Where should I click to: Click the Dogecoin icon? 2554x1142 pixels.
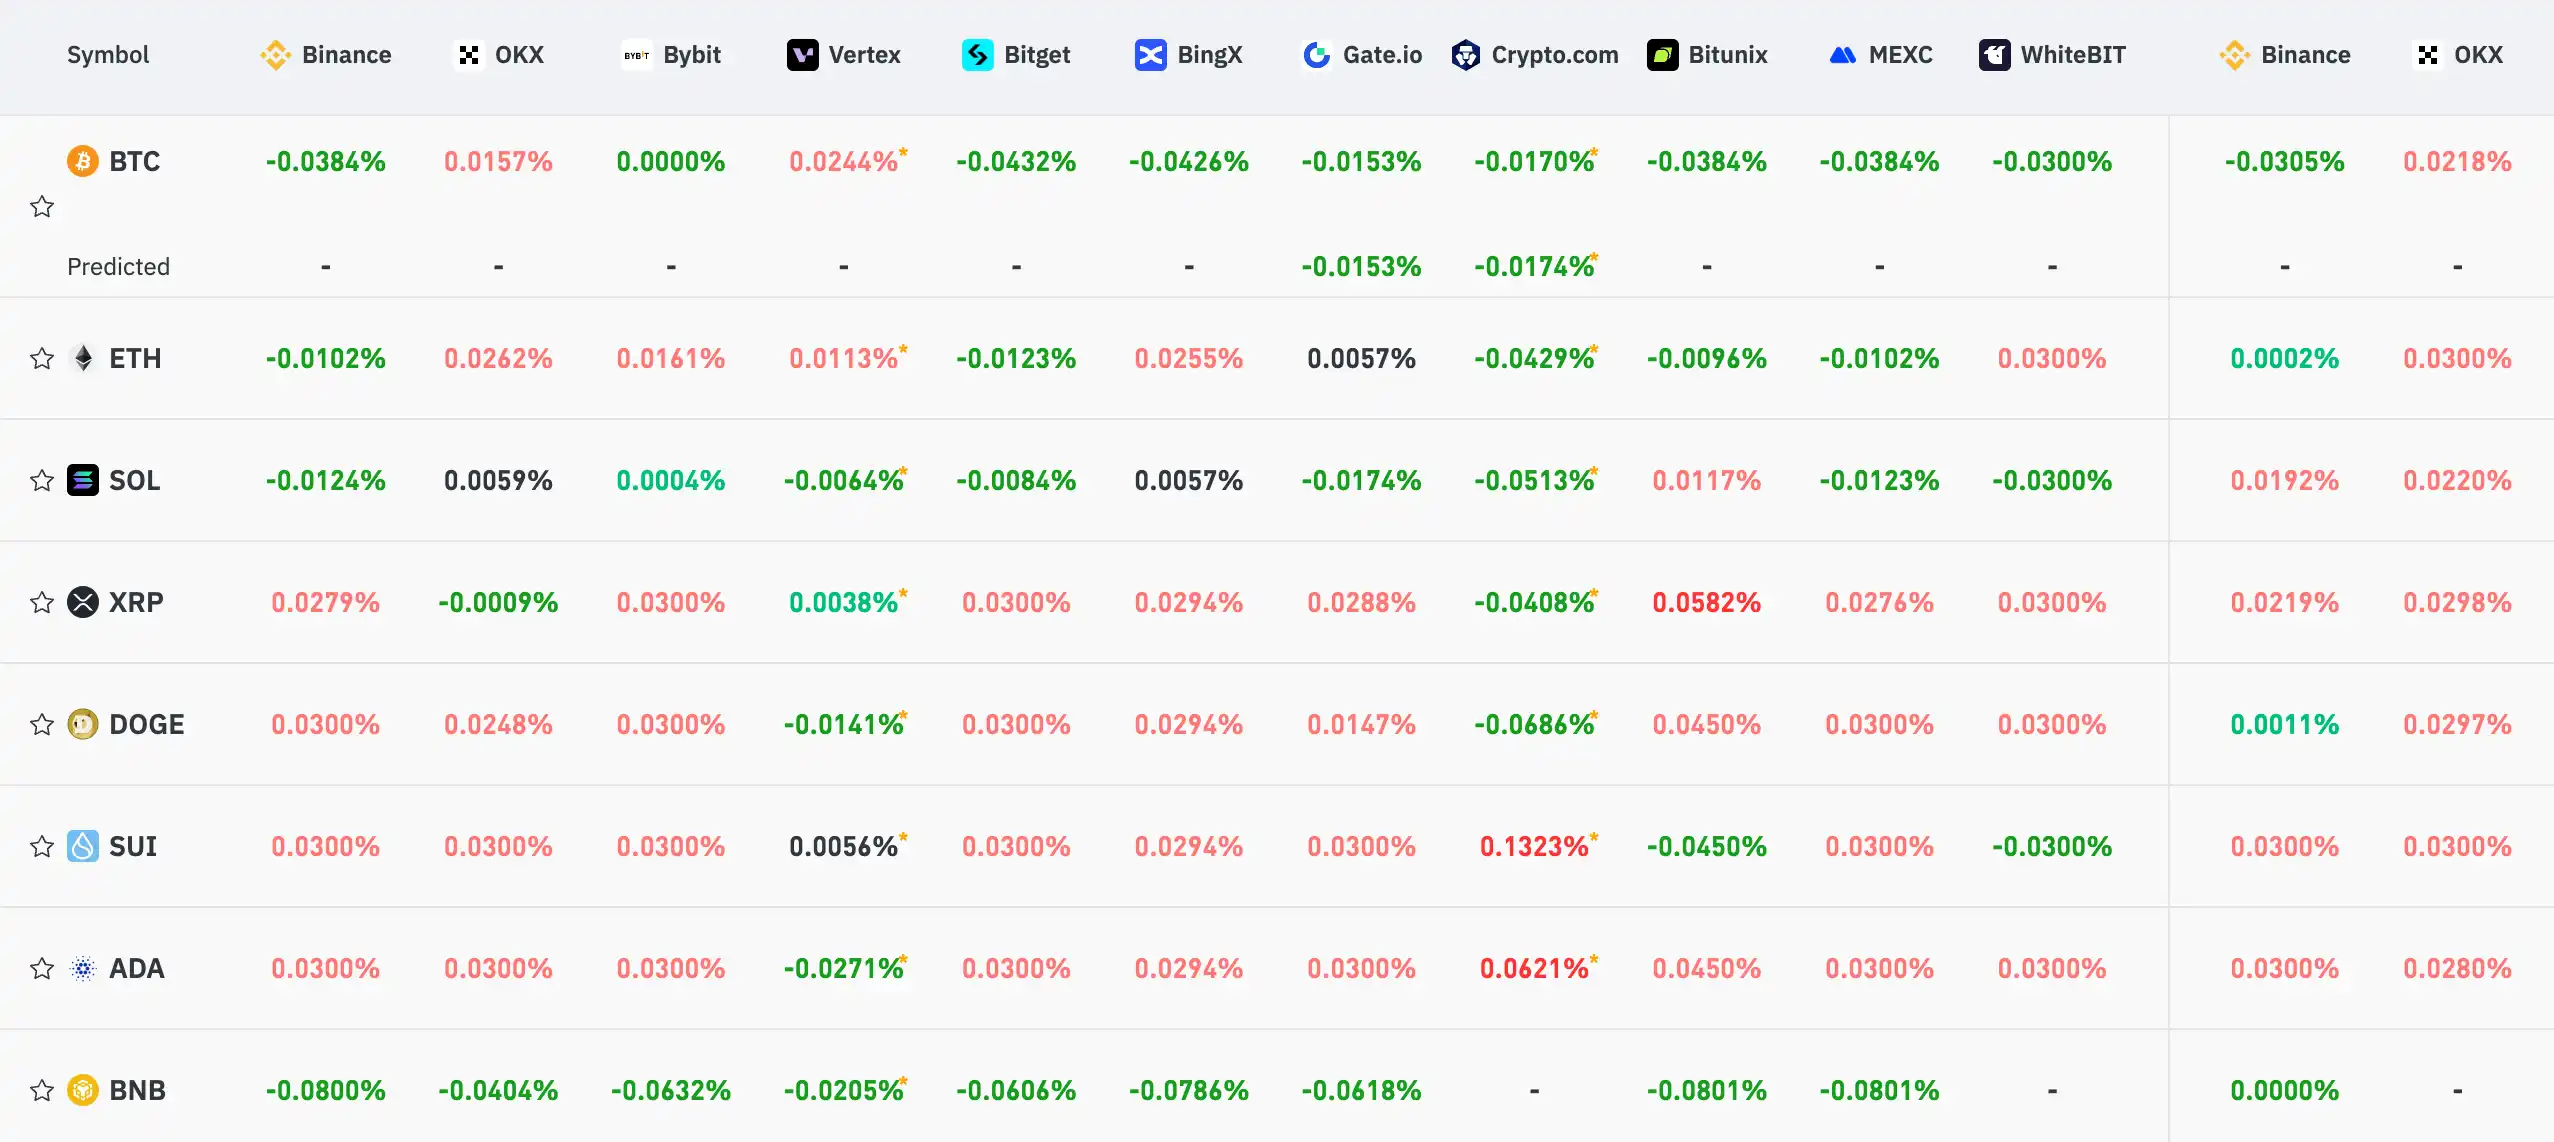pyautogui.click(x=83, y=724)
